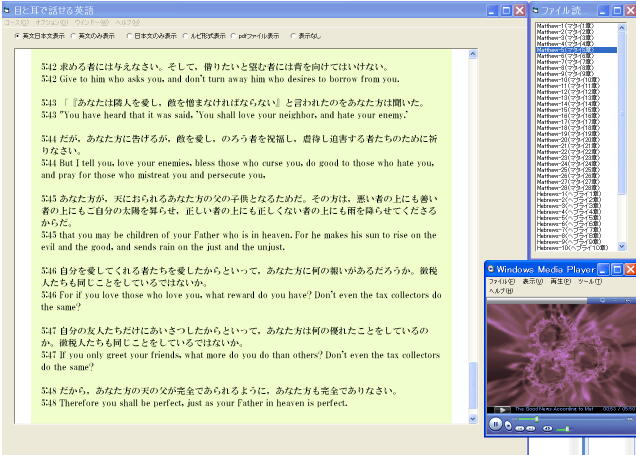Open the ヘルプ(H) menu in Media Player
636x455 pixels.
tap(501, 291)
